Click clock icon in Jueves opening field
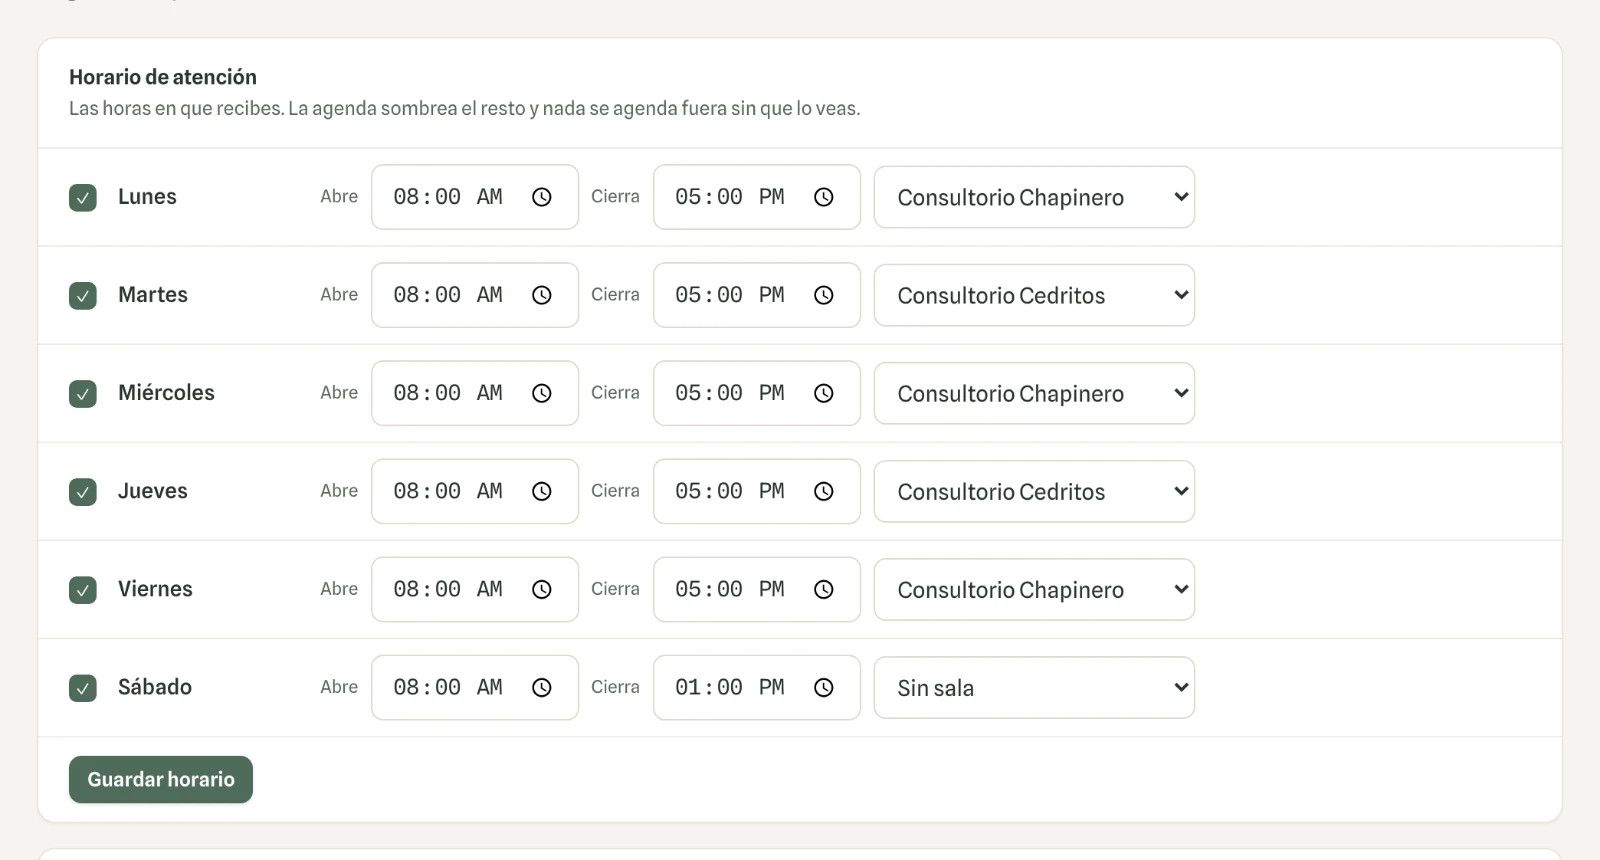The width and height of the screenshot is (1600, 860). [x=541, y=491]
